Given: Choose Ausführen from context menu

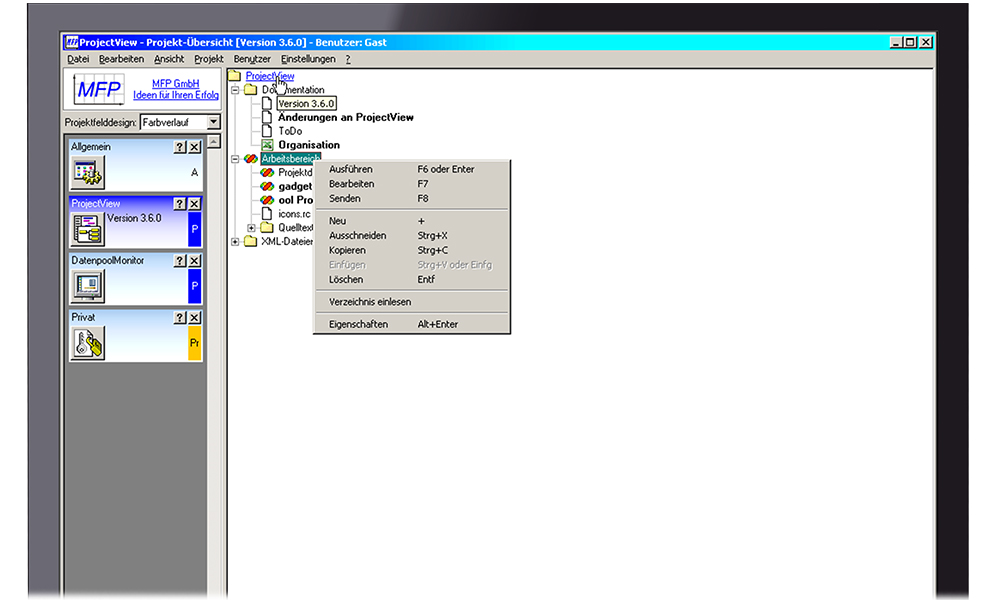Looking at the screenshot, I should [411, 169].
